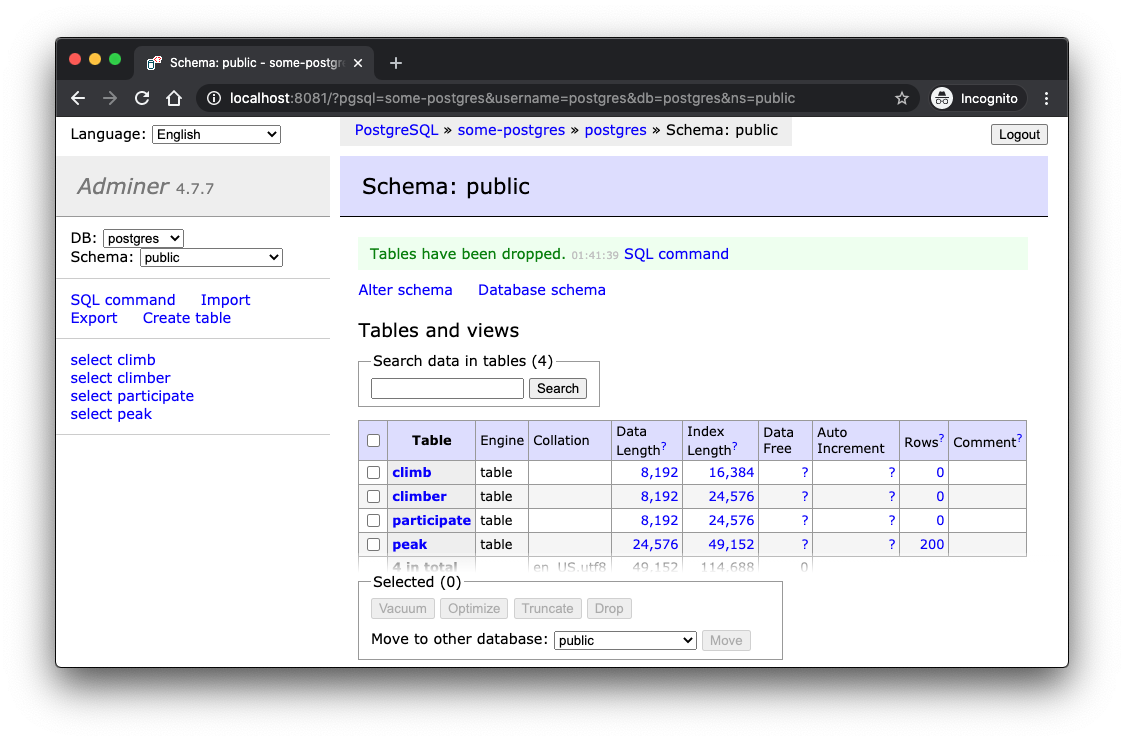Screen dimensions: 1124x741
Task: Open the Move to other database dropdown
Action: click(625, 640)
